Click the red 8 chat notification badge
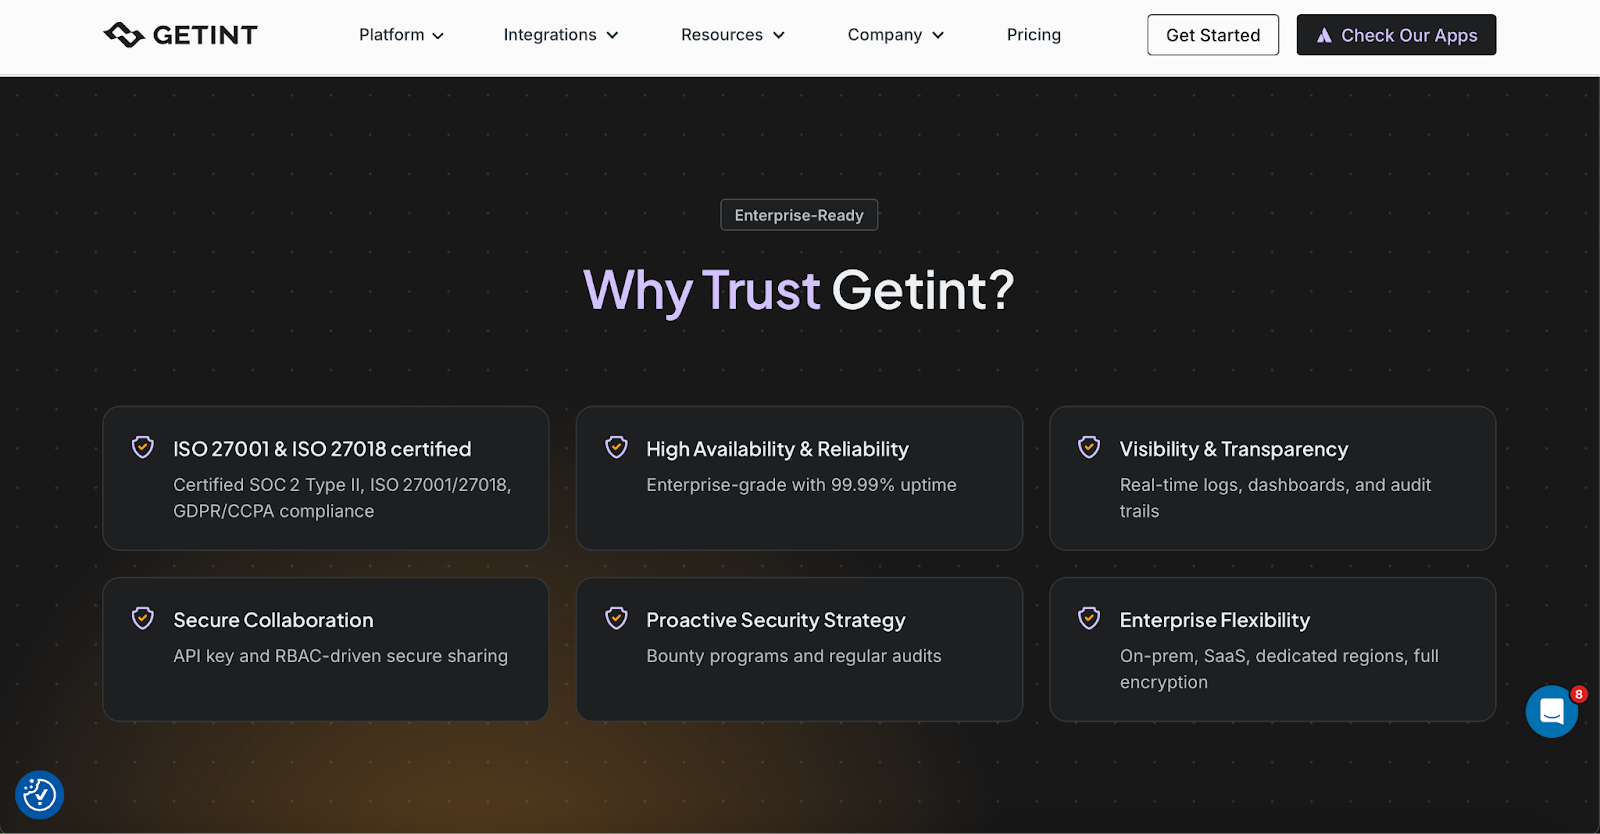This screenshot has width=1600, height=834. point(1578,694)
